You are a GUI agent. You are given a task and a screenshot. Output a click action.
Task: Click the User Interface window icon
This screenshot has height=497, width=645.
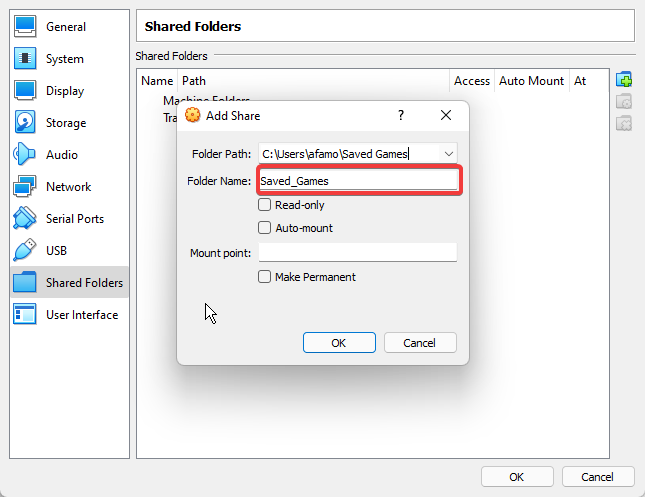25,314
